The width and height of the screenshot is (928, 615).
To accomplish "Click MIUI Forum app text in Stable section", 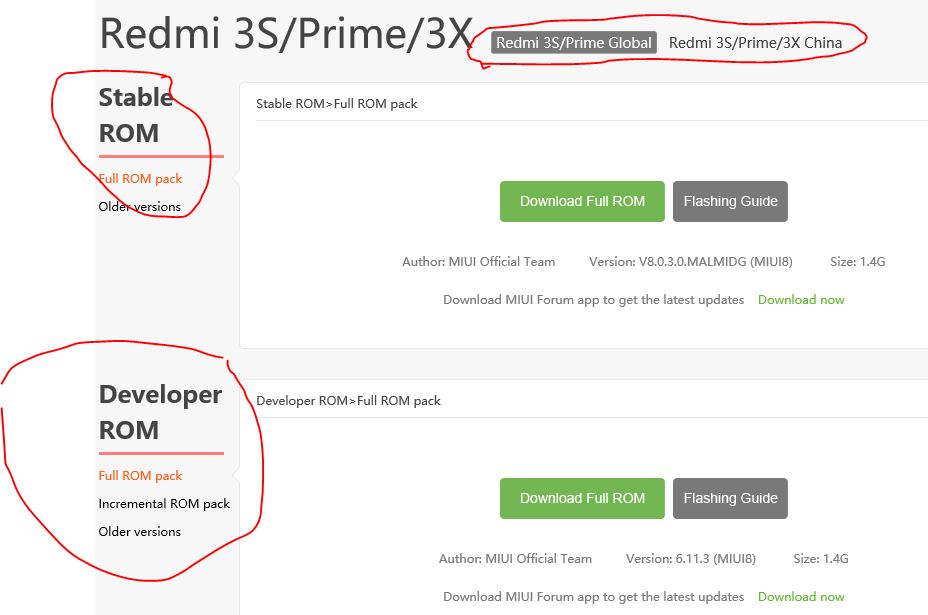I will (x=594, y=300).
